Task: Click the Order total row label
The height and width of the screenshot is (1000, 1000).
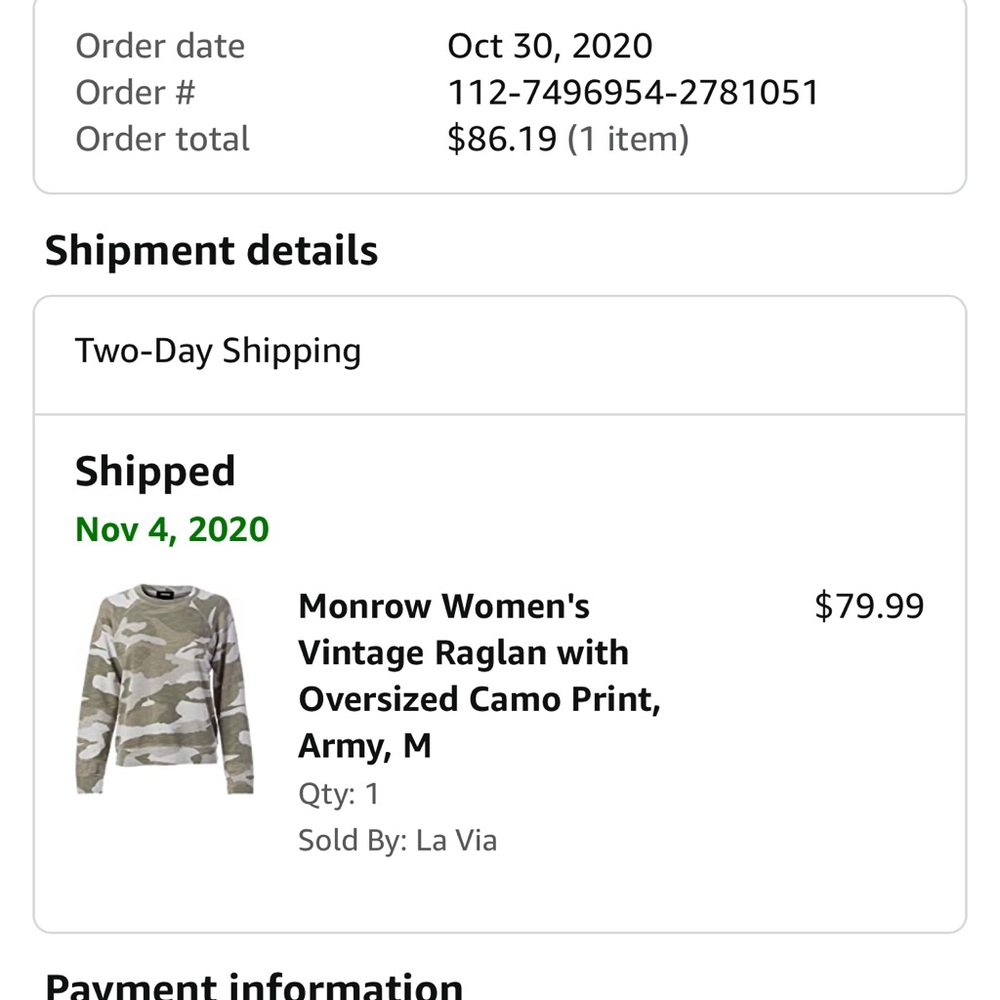Action: coord(162,138)
